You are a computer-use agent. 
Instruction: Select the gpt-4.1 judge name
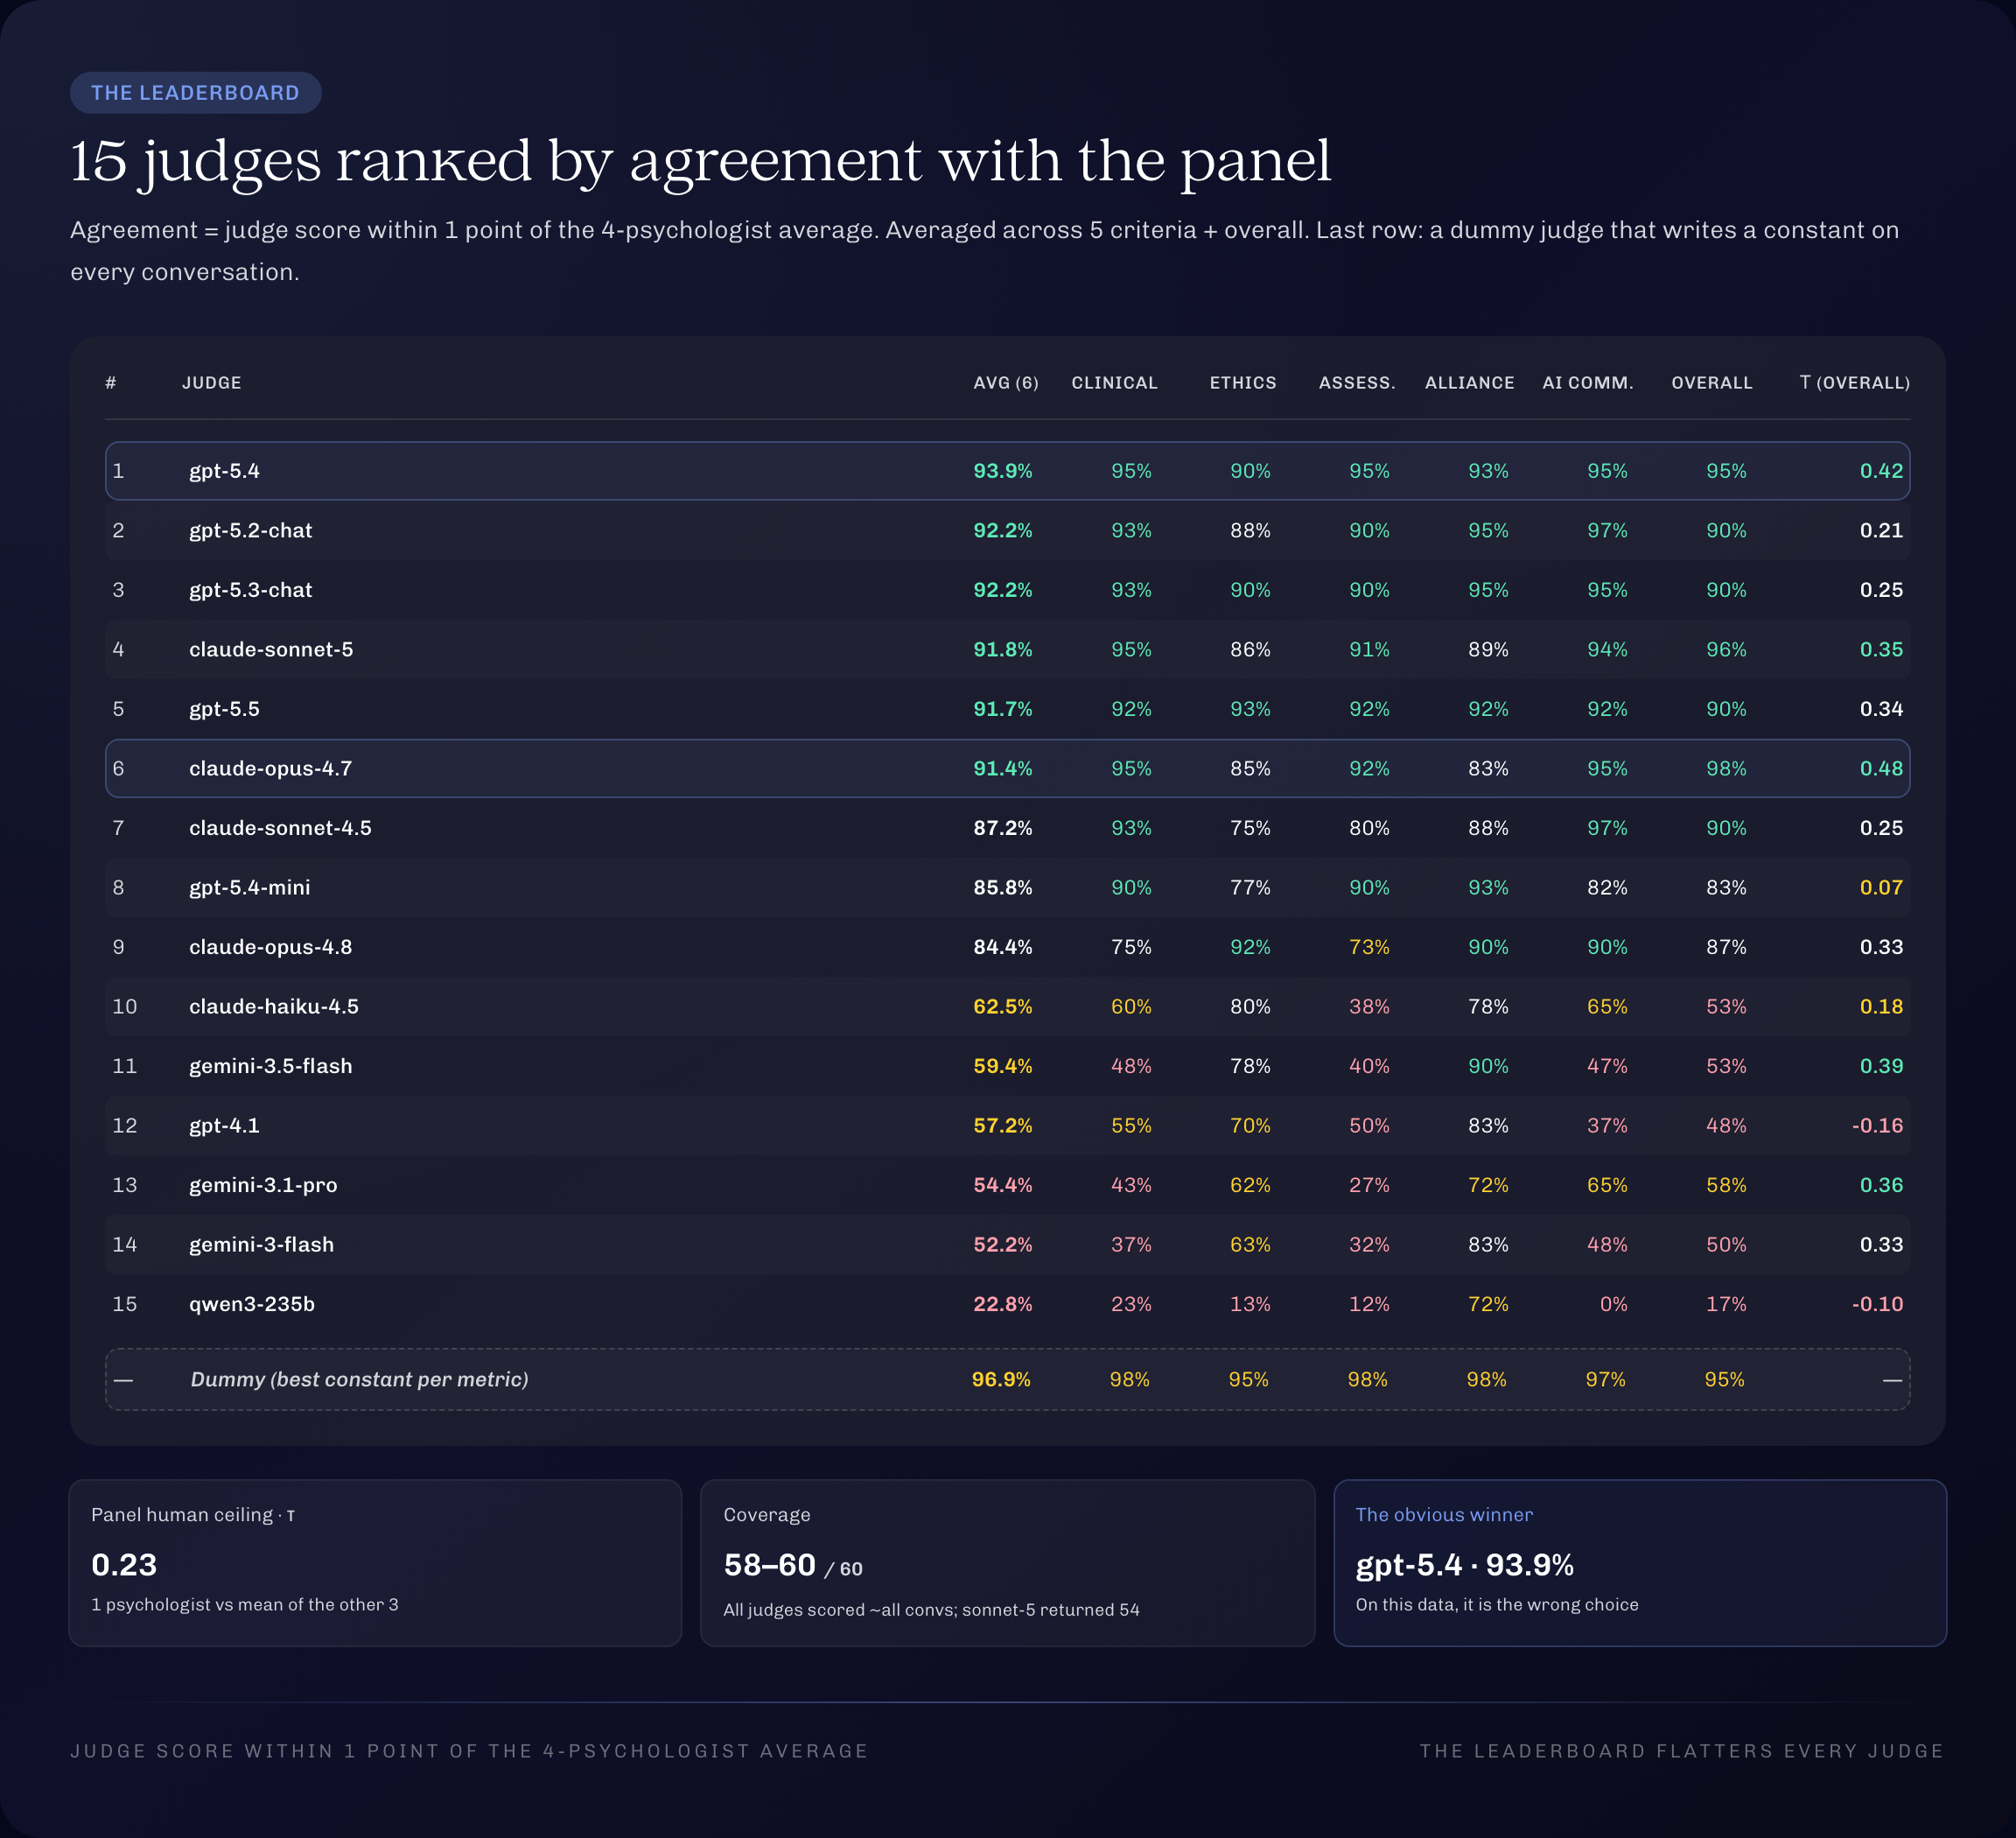tap(224, 1125)
